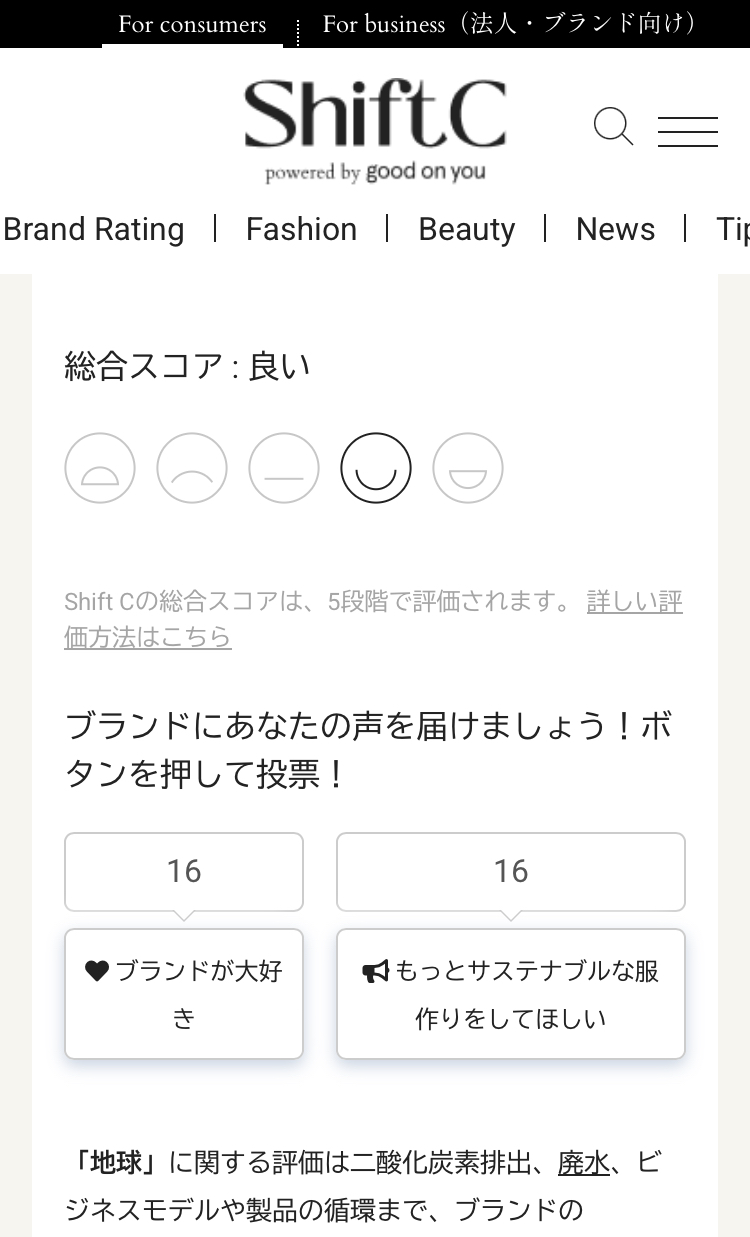Viewport: 750px width, 1237px height.
Task: Open the hamburger menu icon
Action: 688,131
